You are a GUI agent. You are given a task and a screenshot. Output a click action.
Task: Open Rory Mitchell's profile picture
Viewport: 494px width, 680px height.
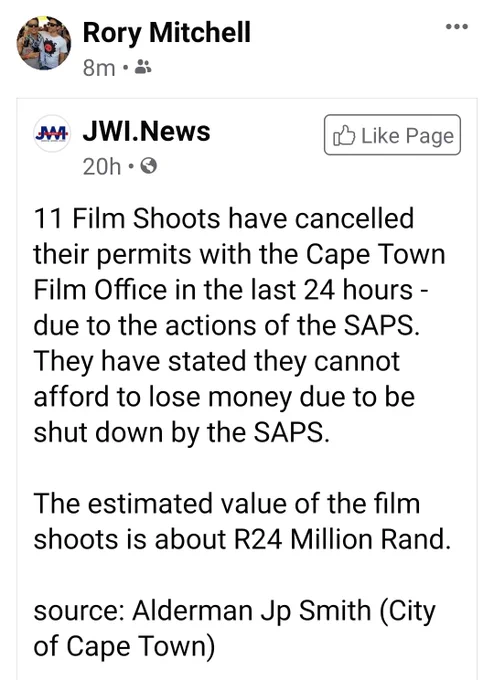(44, 43)
